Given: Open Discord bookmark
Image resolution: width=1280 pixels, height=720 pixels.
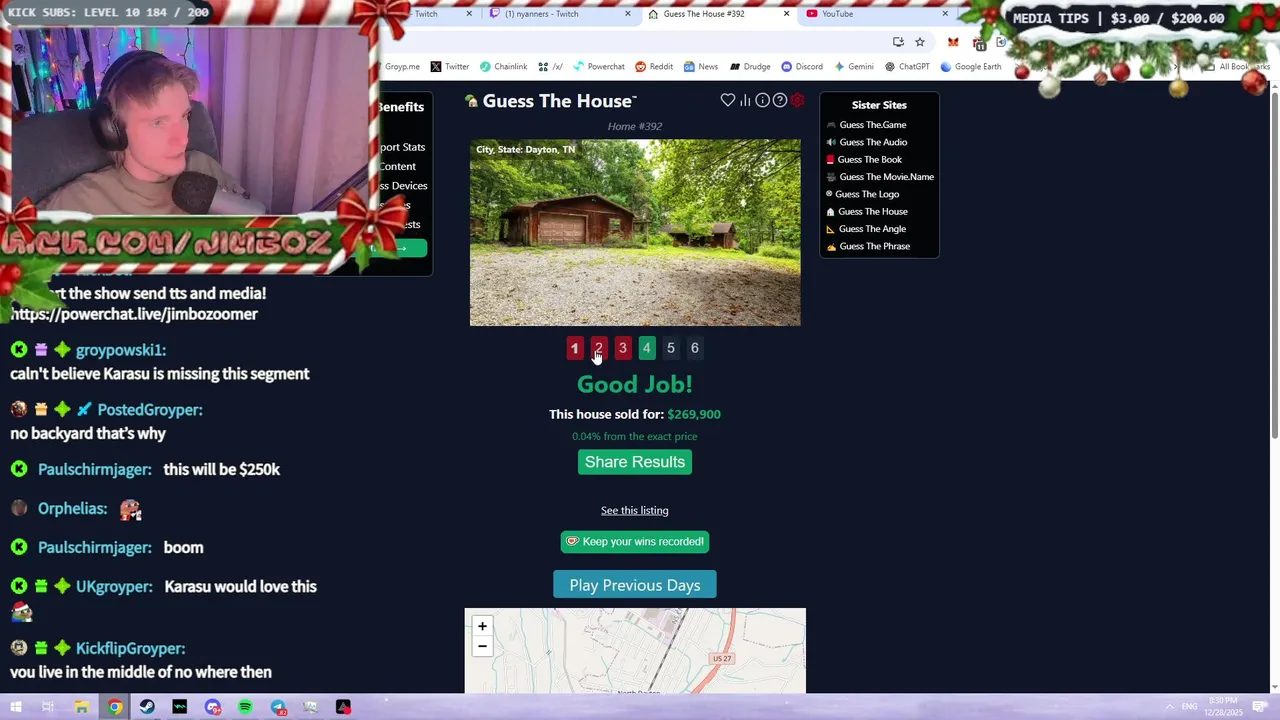Looking at the screenshot, I should [802, 67].
